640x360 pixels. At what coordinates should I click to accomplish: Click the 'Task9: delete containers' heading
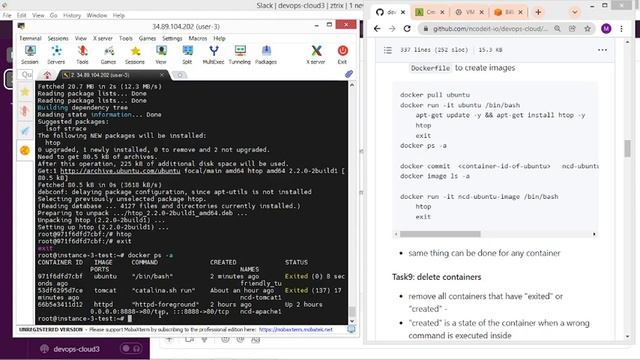436,277
